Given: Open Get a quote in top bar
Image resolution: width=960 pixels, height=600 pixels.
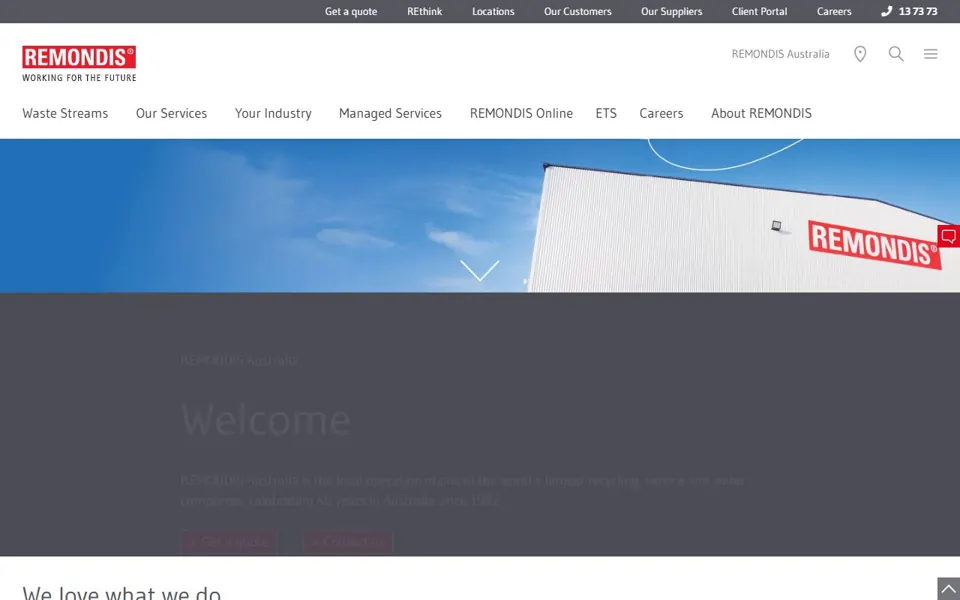Looking at the screenshot, I should tap(351, 11).
